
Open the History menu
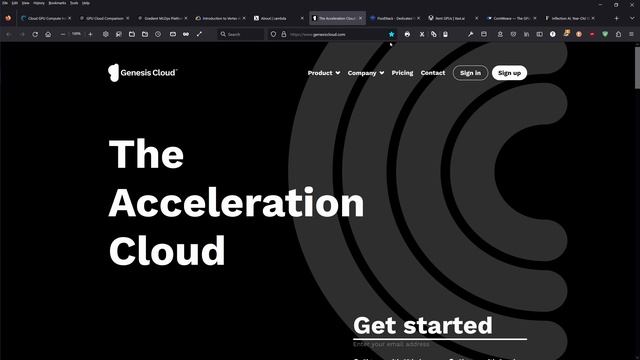[x=39, y=3]
